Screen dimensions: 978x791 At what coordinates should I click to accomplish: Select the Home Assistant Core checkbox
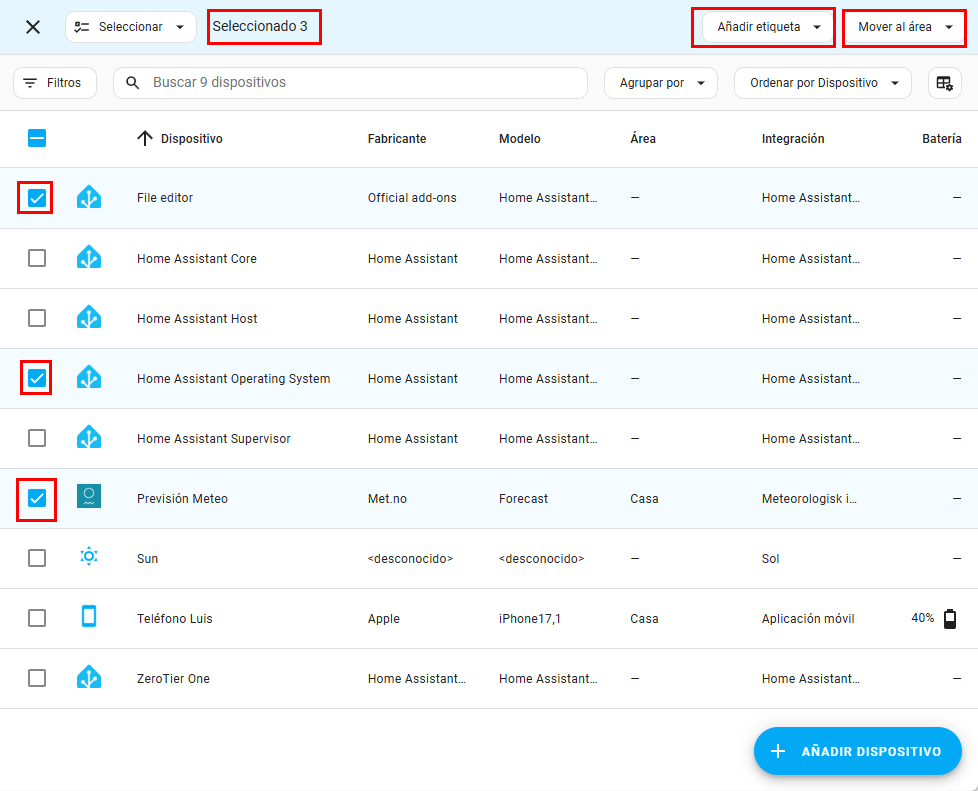(x=37, y=258)
